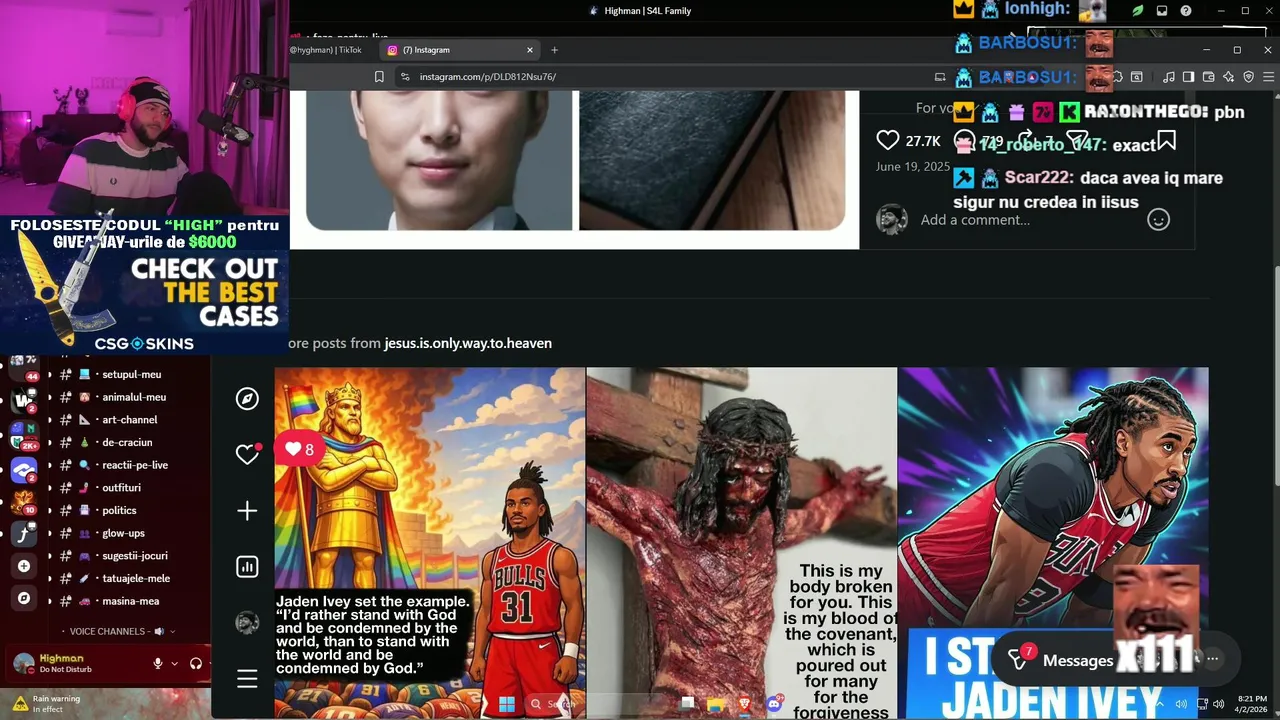Open Messages more options ellipsis
Viewport: 1280px width, 720px height.
coord(1213,659)
